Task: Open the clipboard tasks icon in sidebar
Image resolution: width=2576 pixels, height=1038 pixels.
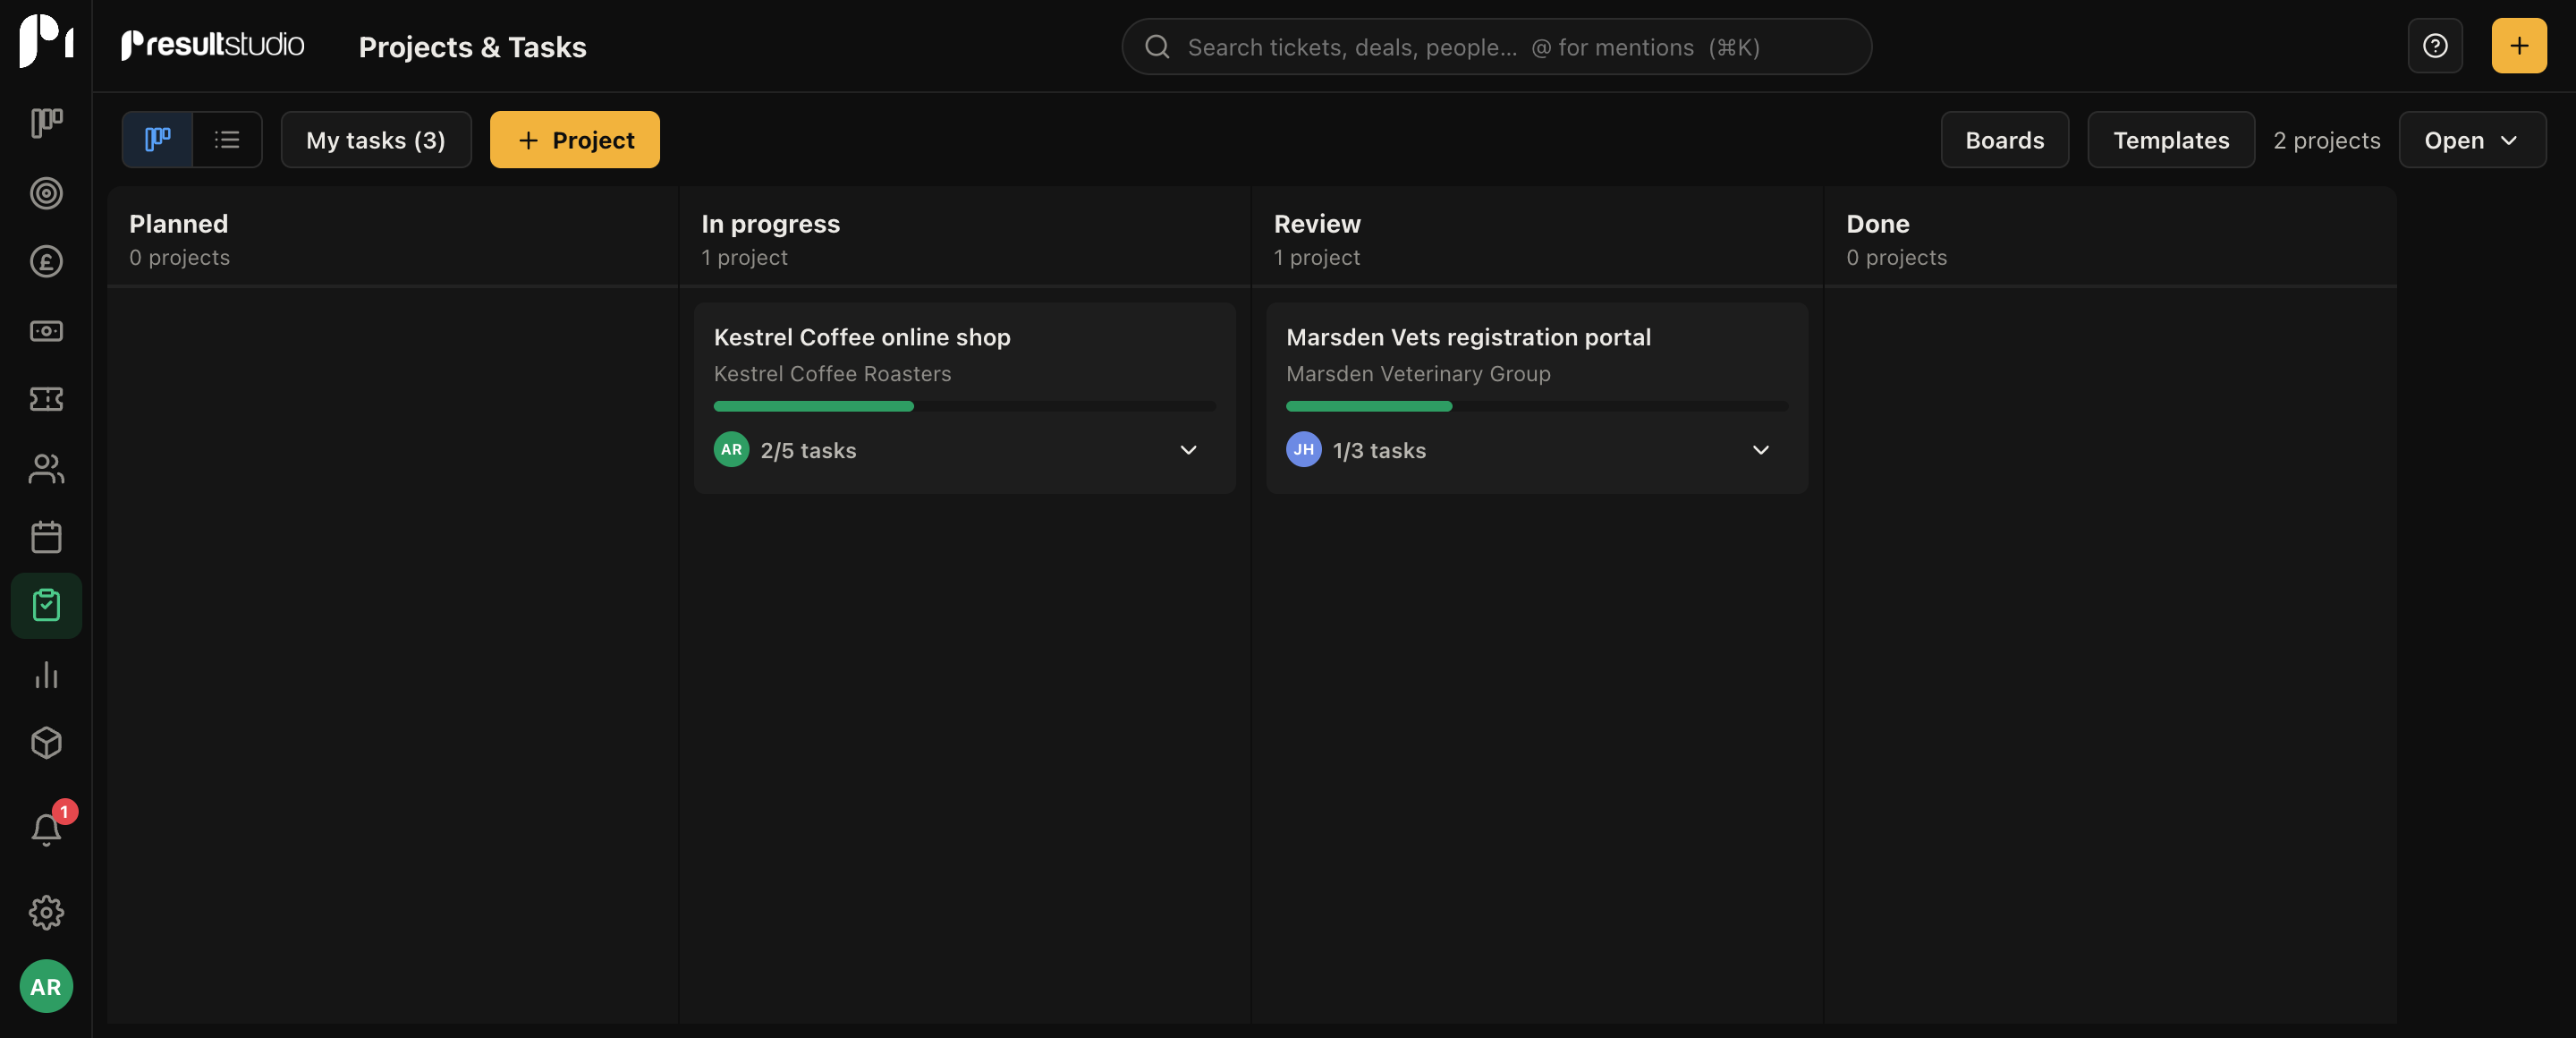Action: tap(46, 606)
